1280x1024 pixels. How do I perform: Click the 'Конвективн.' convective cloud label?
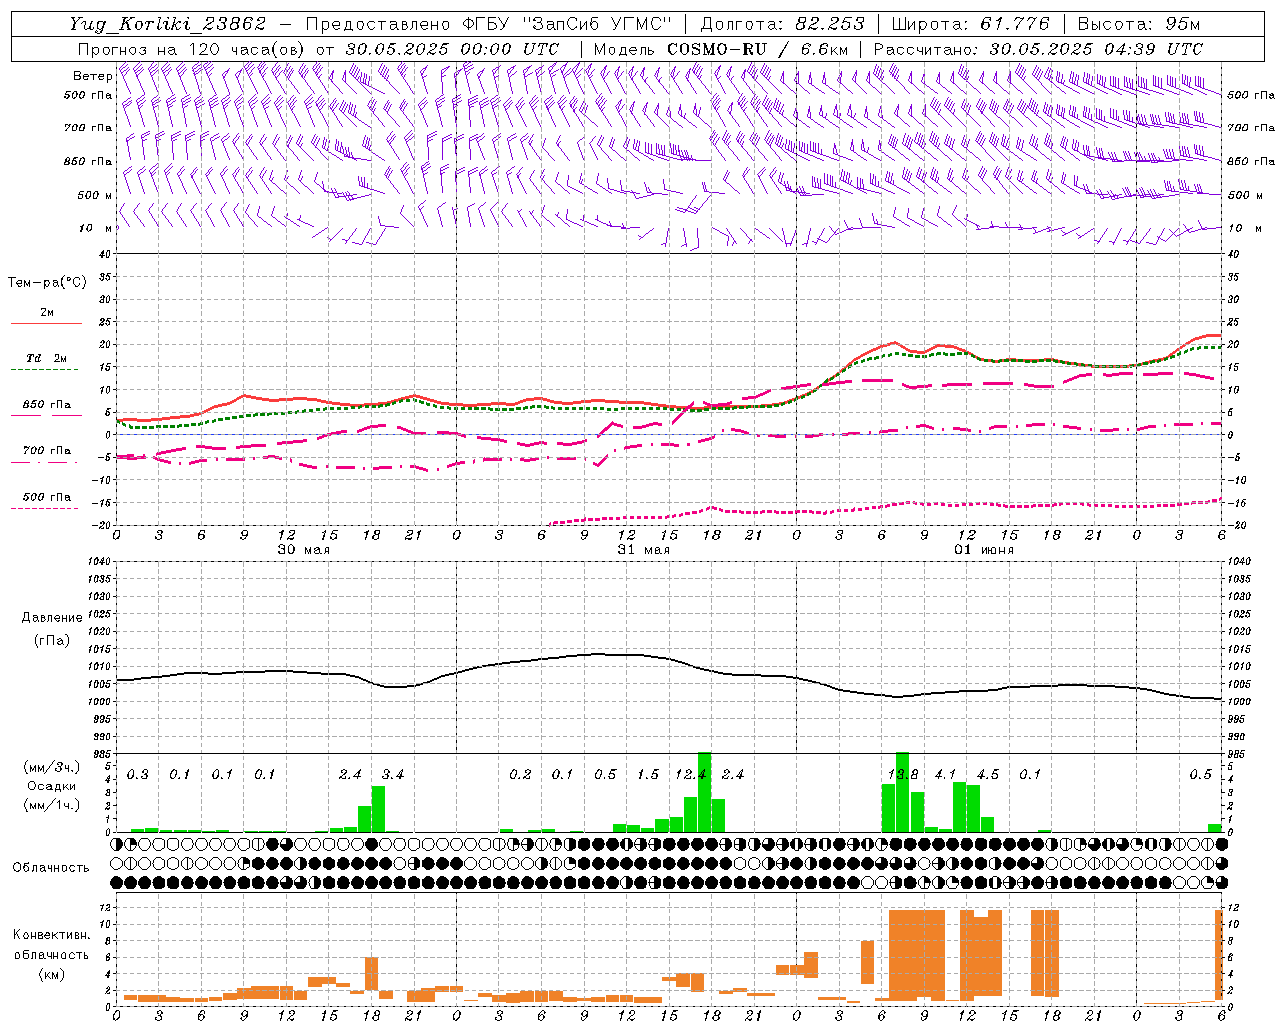pos(51,935)
